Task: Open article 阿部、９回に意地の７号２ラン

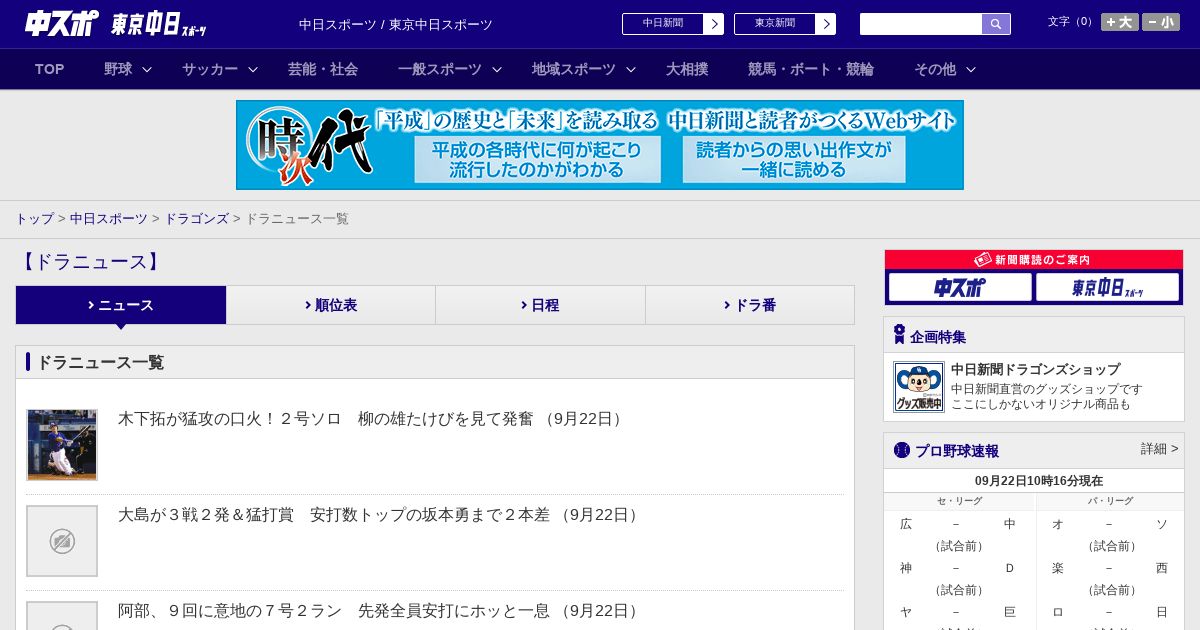Action: [379, 611]
